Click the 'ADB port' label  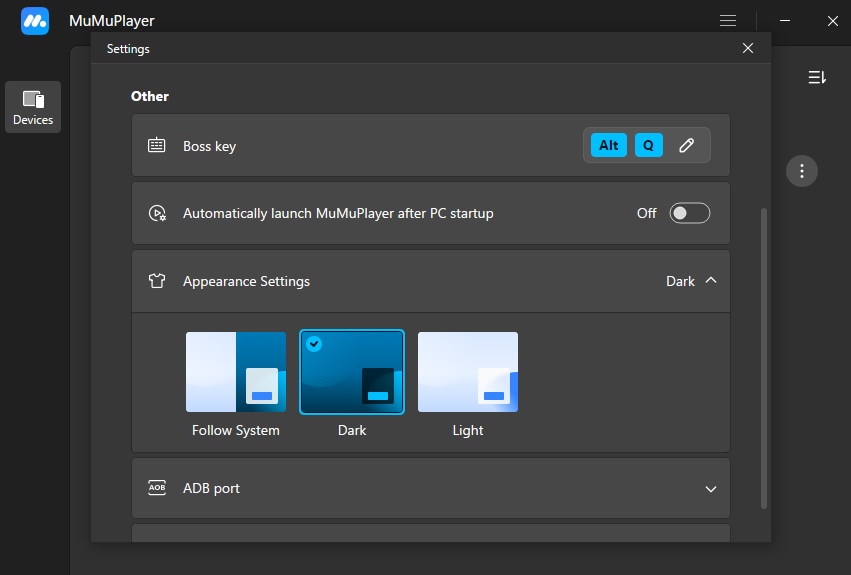pos(211,489)
